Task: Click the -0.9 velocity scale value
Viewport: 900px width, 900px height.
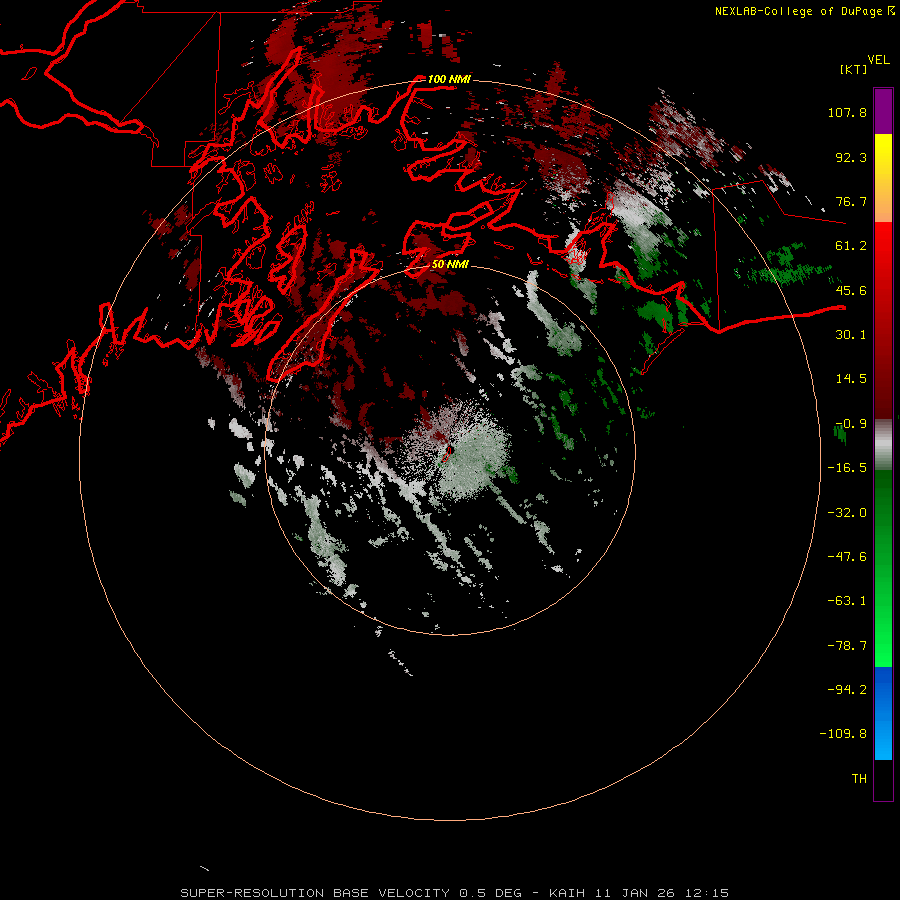Action: [851, 424]
